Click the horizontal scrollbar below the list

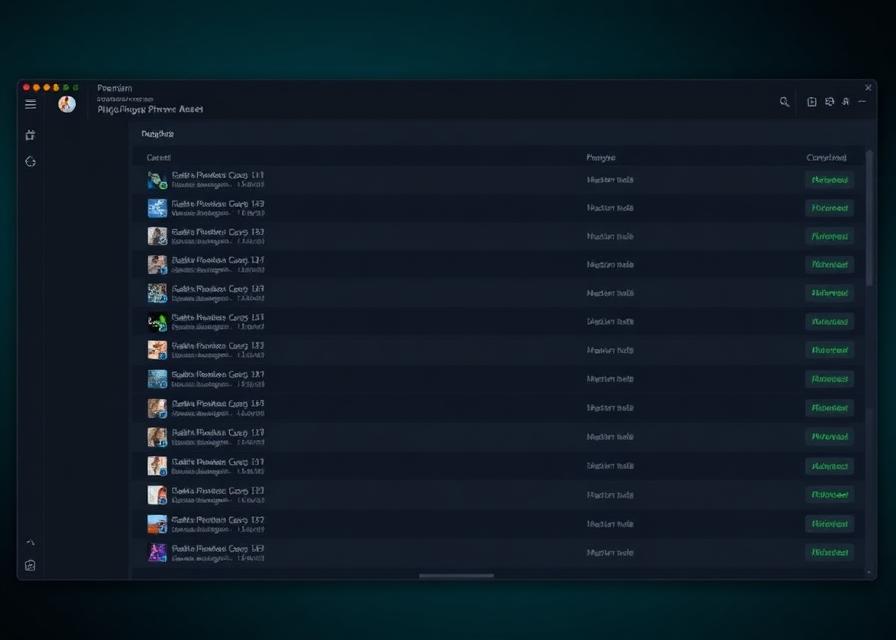tap(456, 576)
